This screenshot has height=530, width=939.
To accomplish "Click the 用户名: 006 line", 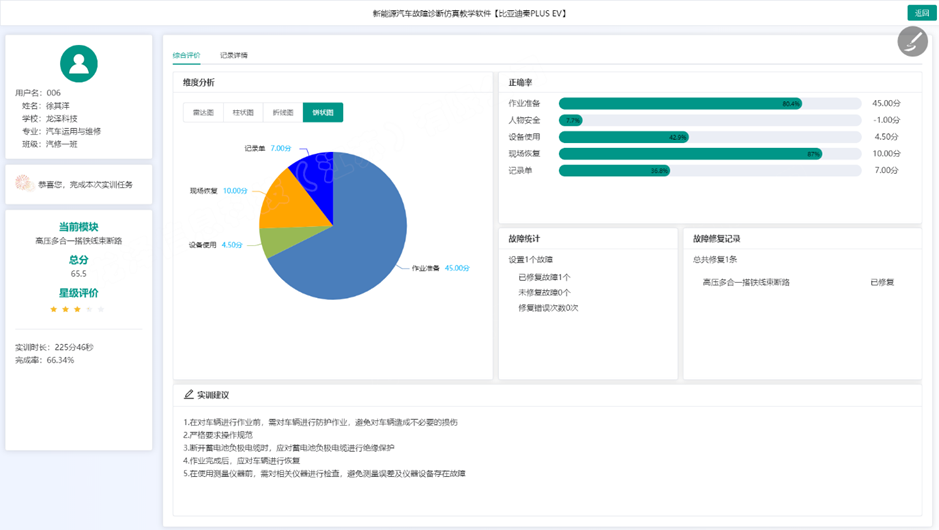I will [x=38, y=93].
